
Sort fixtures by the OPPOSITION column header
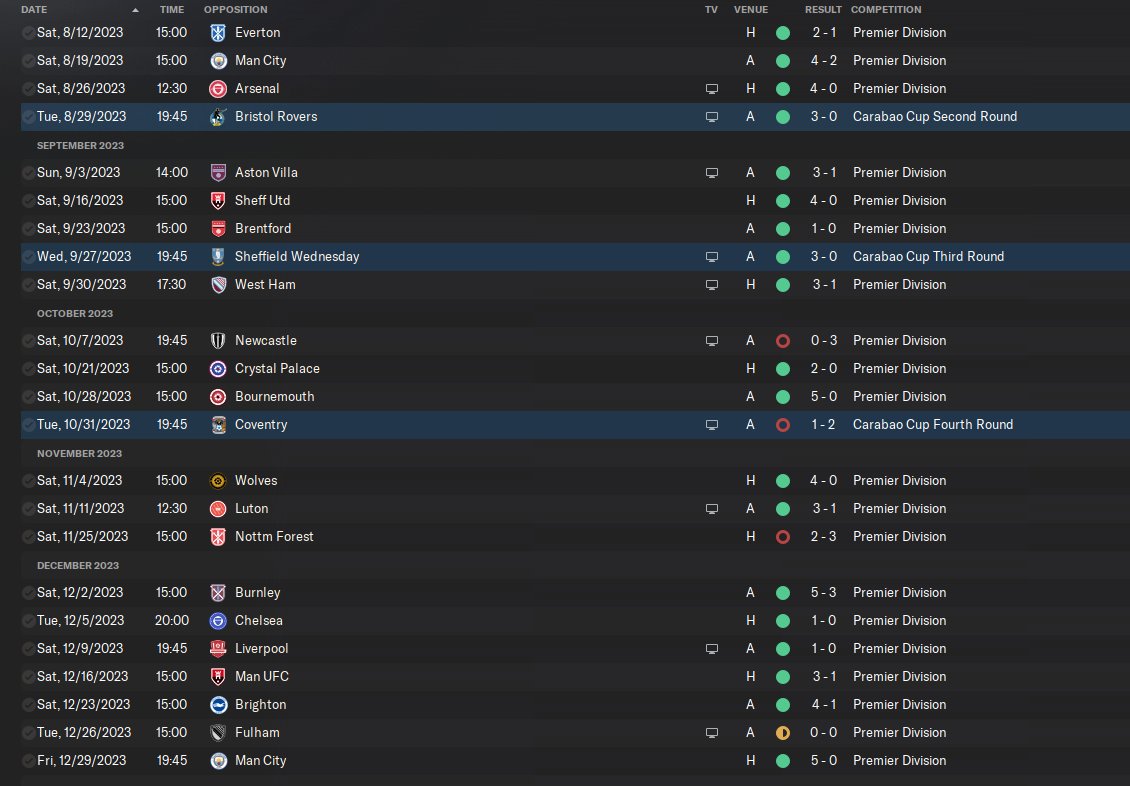(235, 9)
